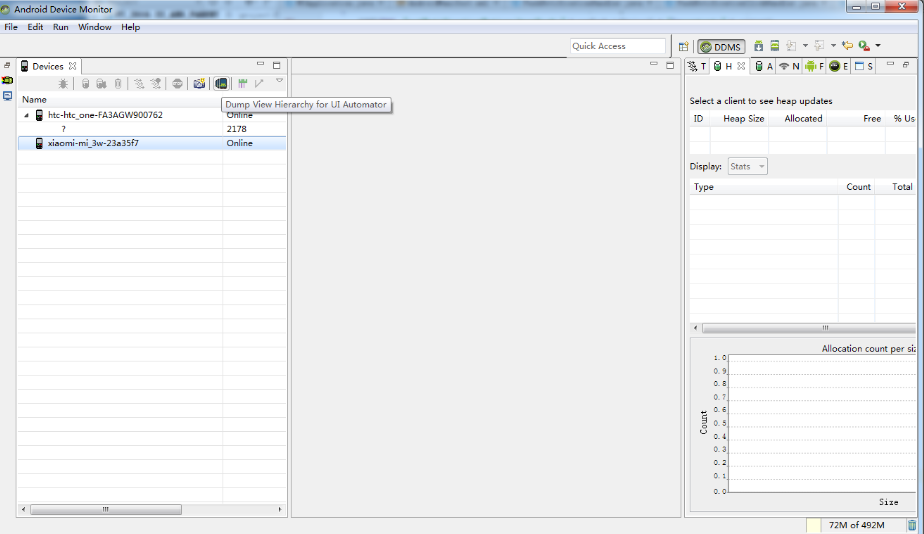Open the Help menu
This screenshot has height=534, width=924.
131,27
